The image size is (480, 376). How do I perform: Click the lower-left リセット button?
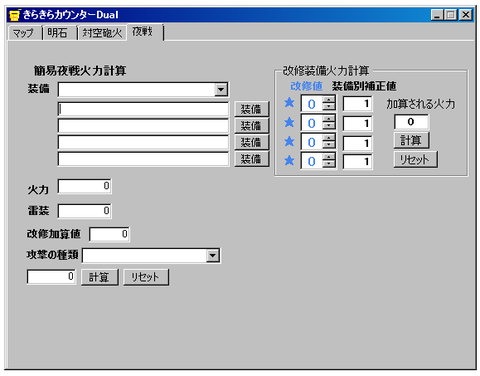[146, 277]
